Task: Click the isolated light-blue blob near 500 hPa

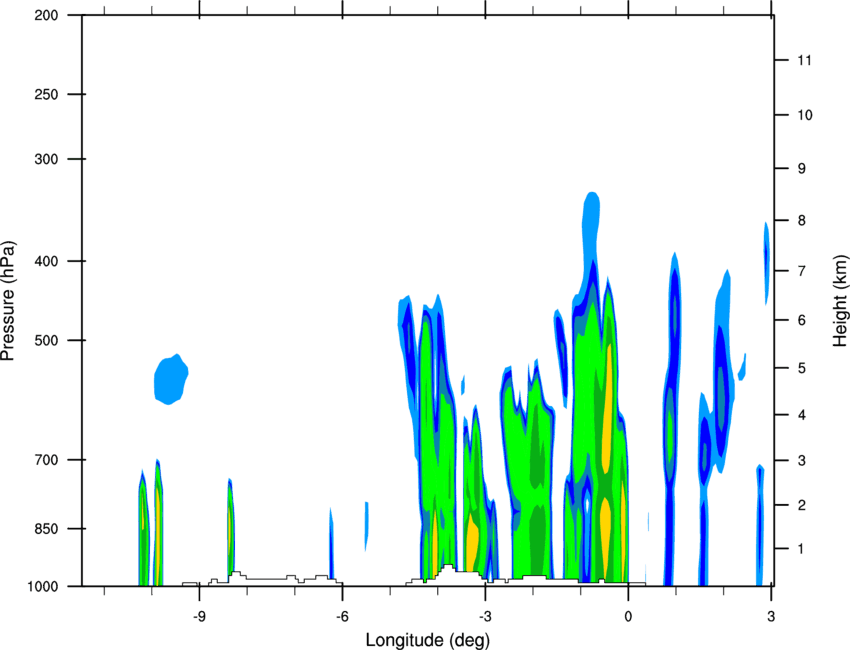Action: tap(171, 379)
